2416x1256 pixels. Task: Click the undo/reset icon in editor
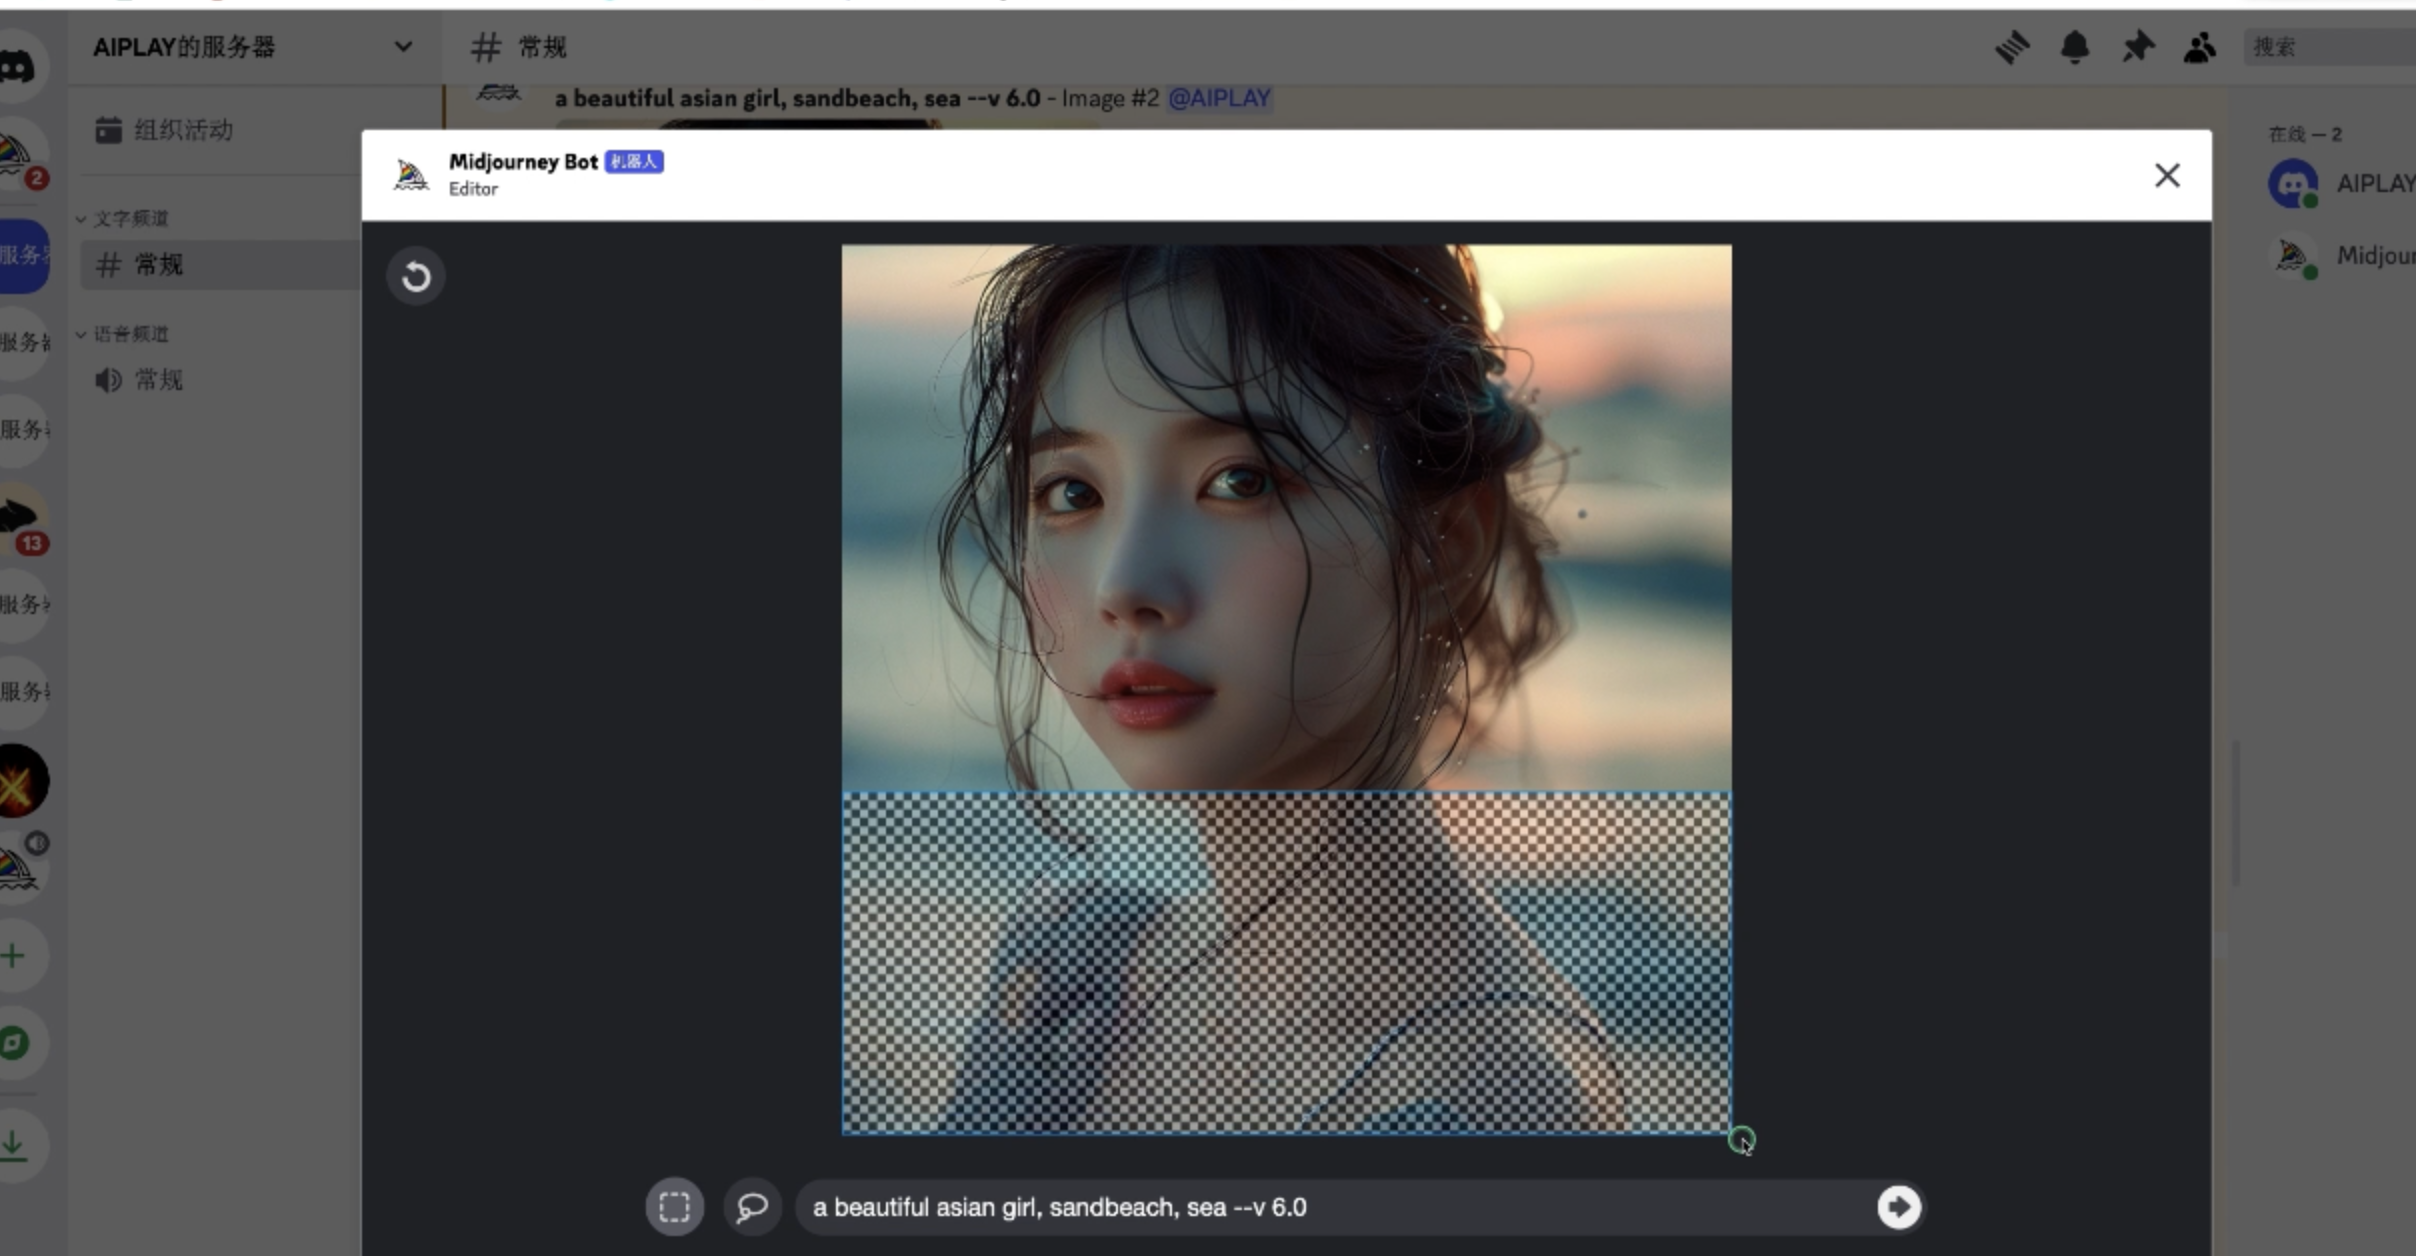(416, 276)
